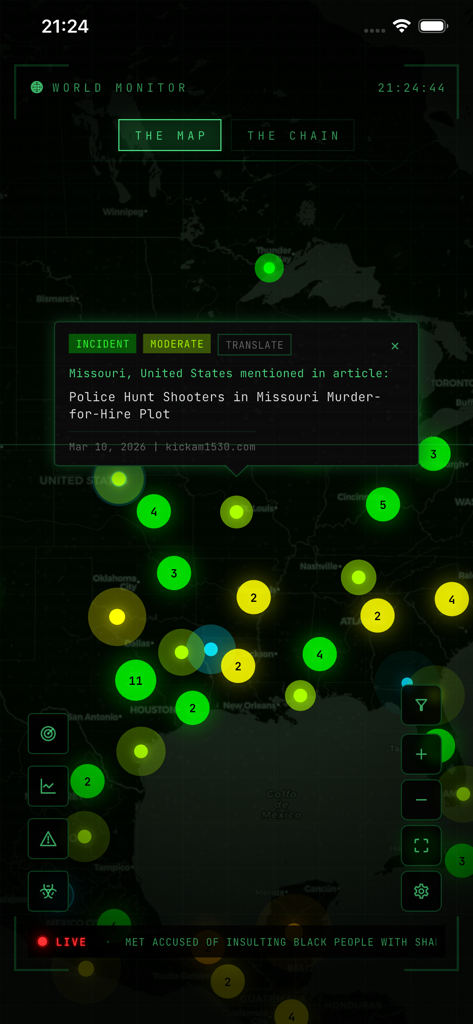Open the map filter options
The image size is (473, 1024).
[421, 705]
